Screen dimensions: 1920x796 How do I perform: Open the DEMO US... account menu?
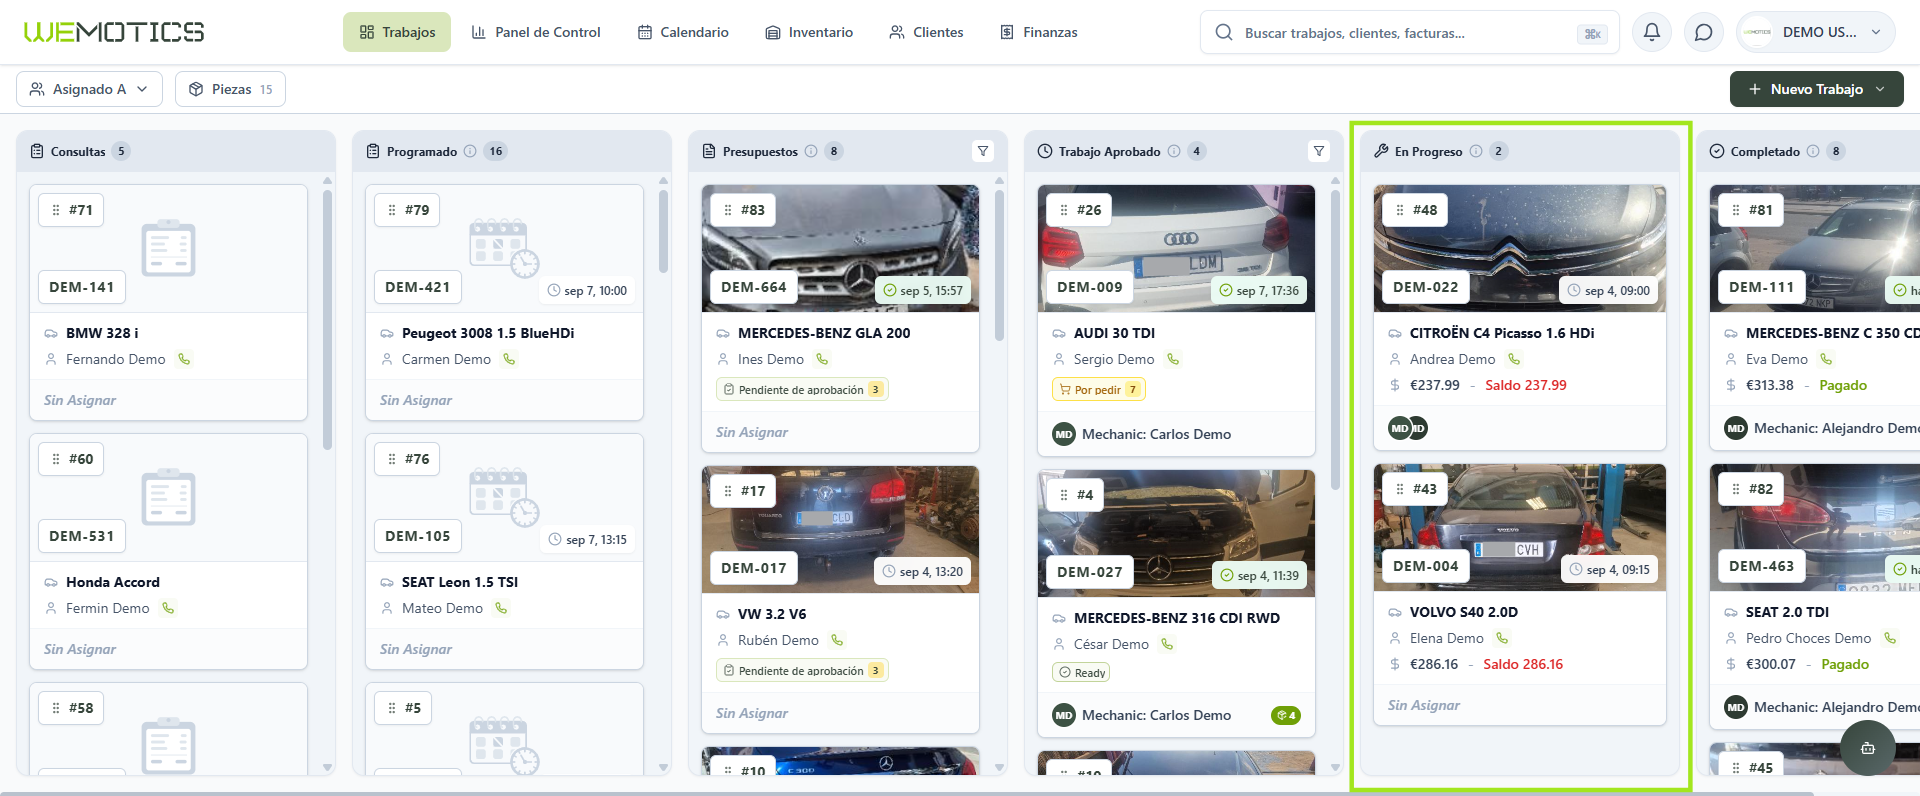pos(1816,32)
